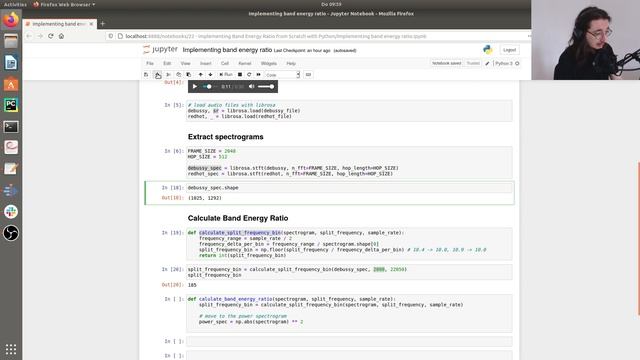The height and width of the screenshot is (360, 640).
Task: Open the Help menu
Action: (291, 64)
